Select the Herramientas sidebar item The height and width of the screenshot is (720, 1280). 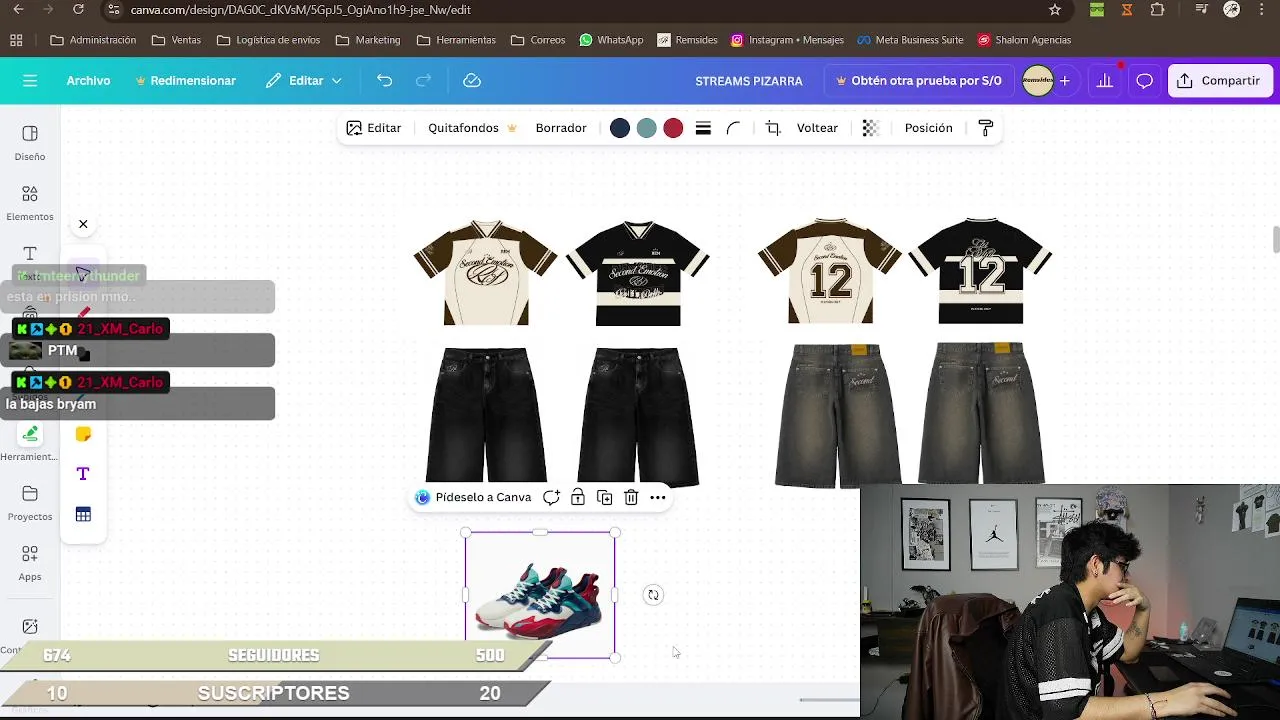click(30, 443)
